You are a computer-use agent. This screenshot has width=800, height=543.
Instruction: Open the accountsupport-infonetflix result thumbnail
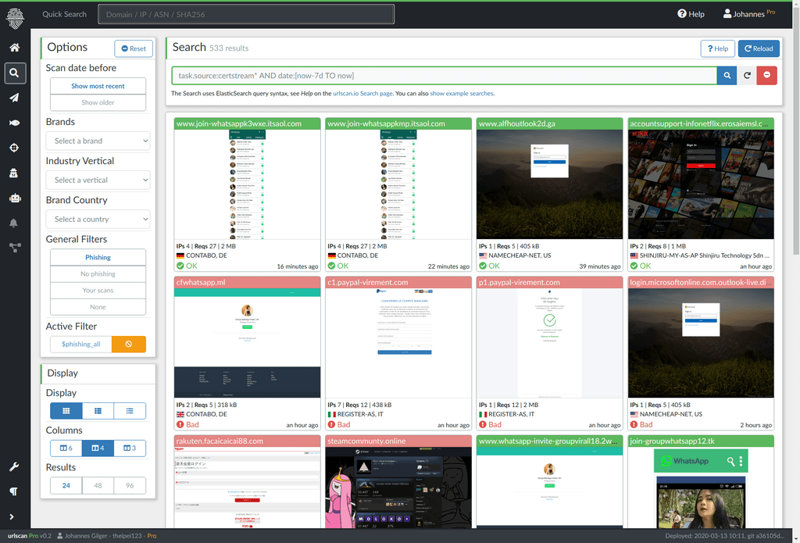tap(701, 184)
